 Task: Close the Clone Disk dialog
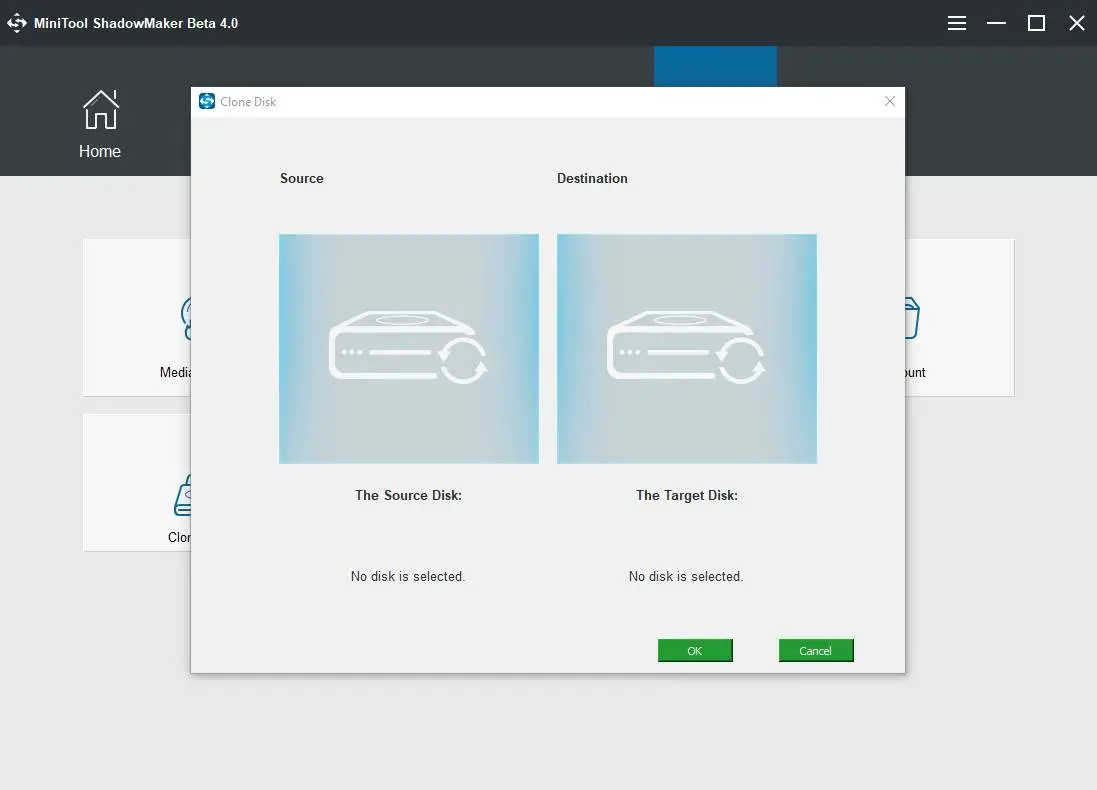pyautogui.click(x=889, y=101)
